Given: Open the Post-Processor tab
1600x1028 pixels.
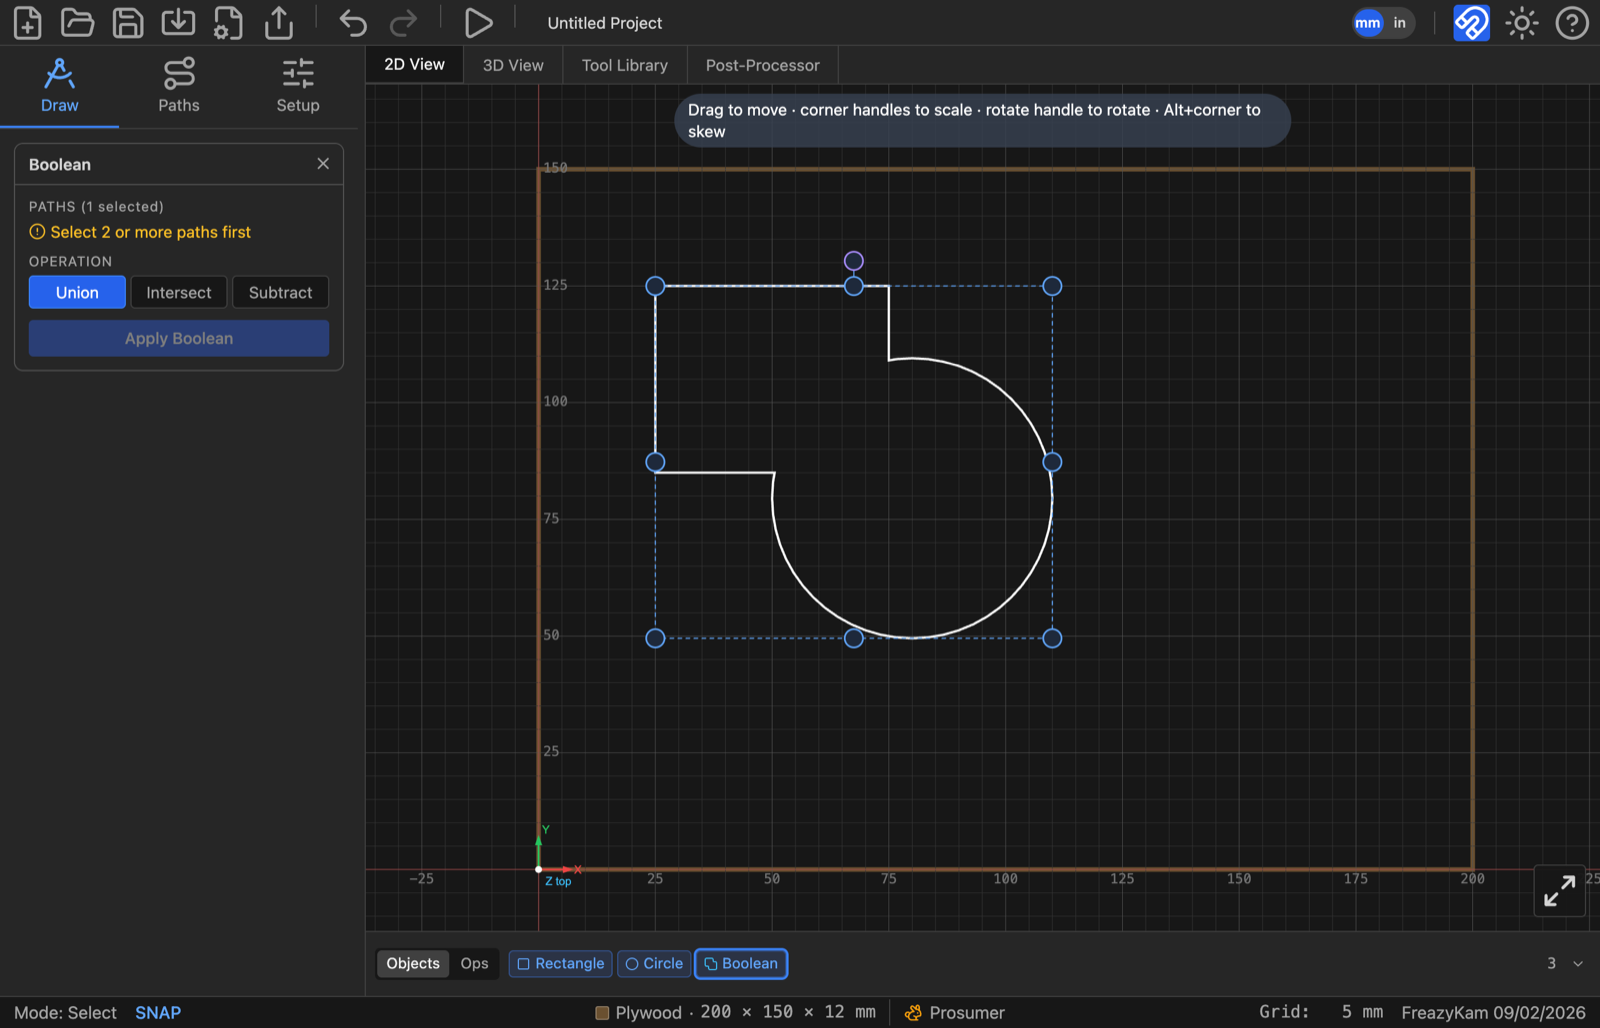Looking at the screenshot, I should [762, 65].
